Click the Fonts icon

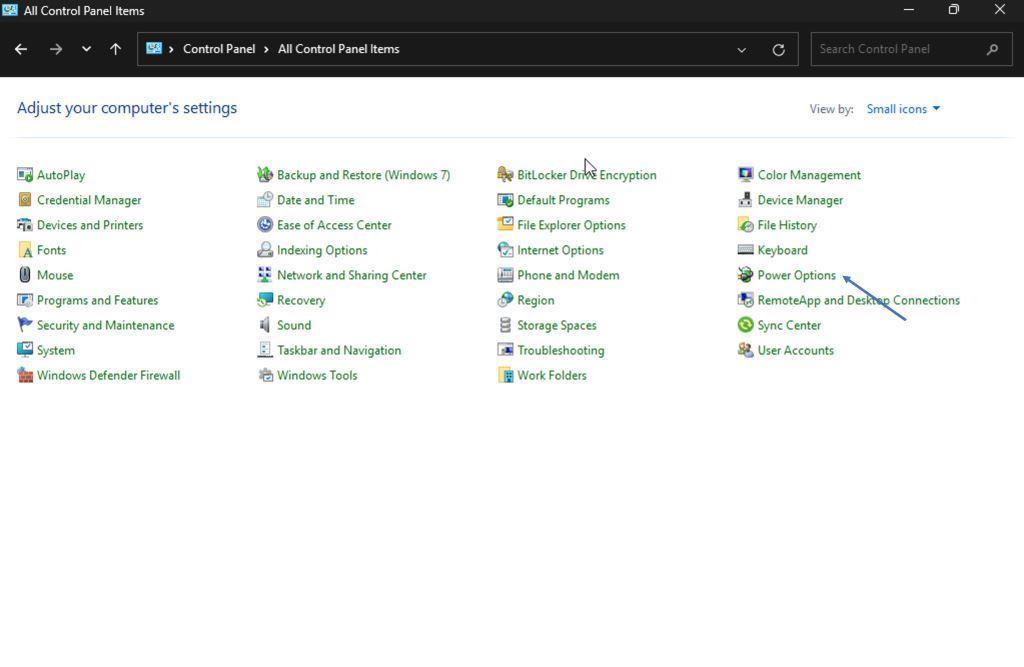pyautogui.click(x=25, y=250)
